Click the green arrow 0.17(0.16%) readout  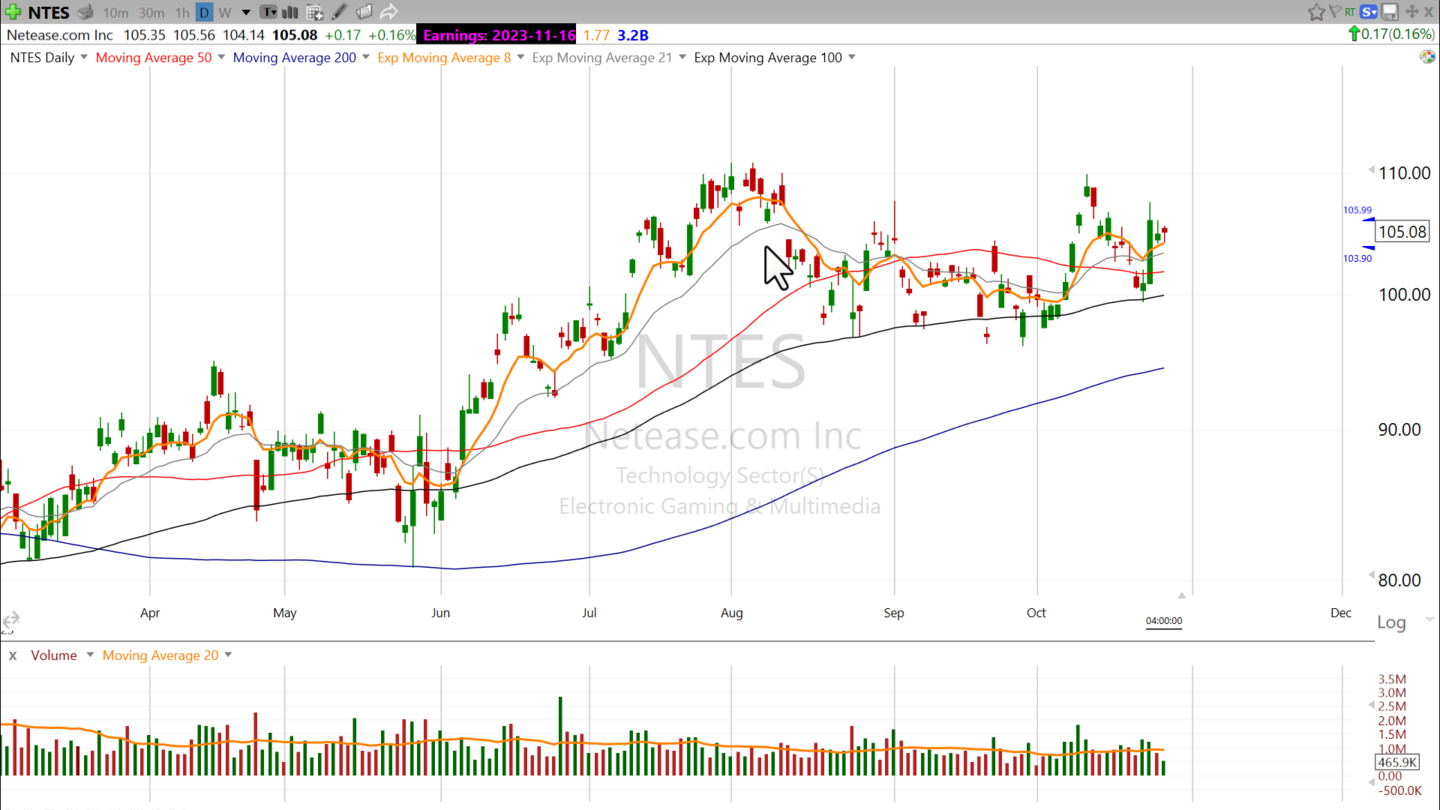(x=1391, y=34)
